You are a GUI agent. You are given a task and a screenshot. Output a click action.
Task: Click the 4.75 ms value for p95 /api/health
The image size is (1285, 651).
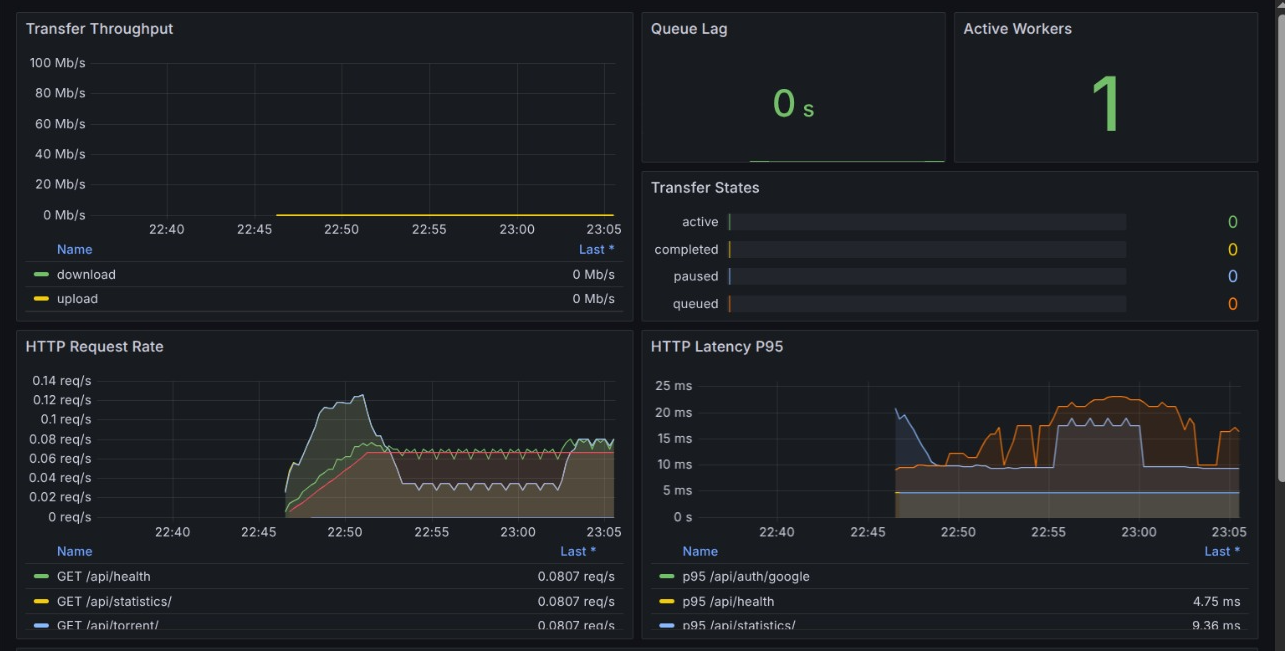point(1216,601)
